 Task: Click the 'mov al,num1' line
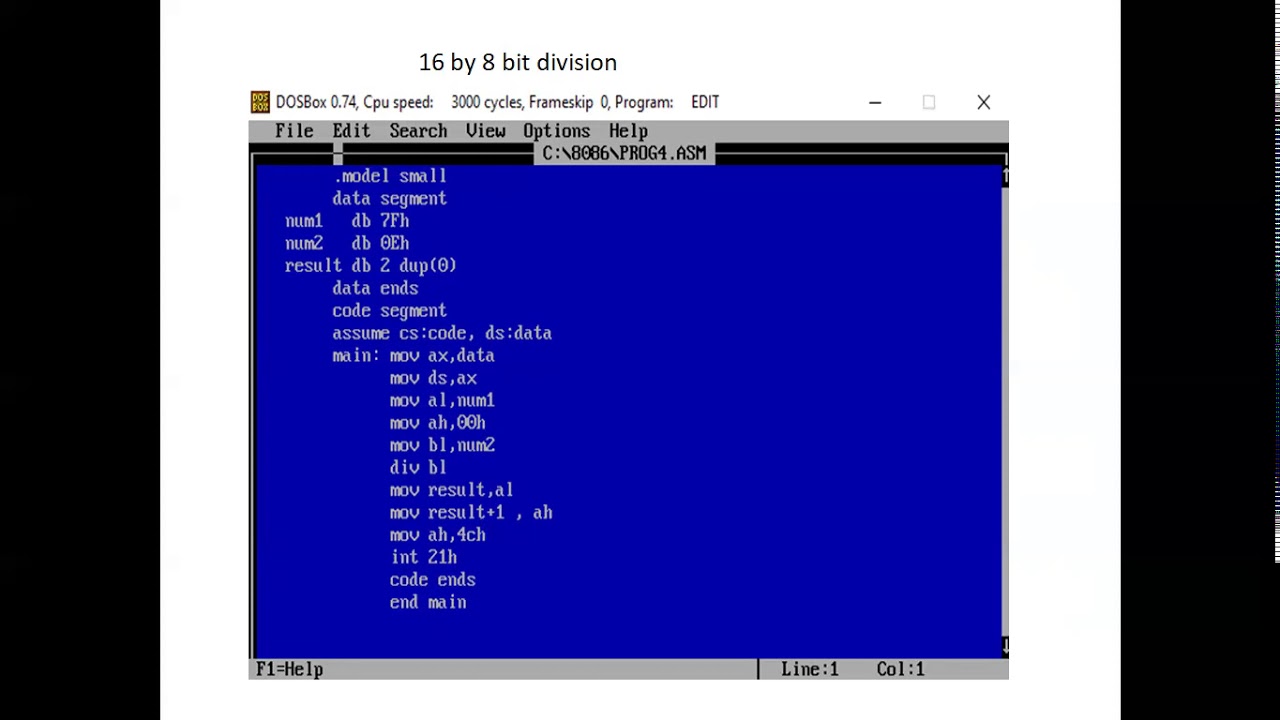(x=442, y=401)
